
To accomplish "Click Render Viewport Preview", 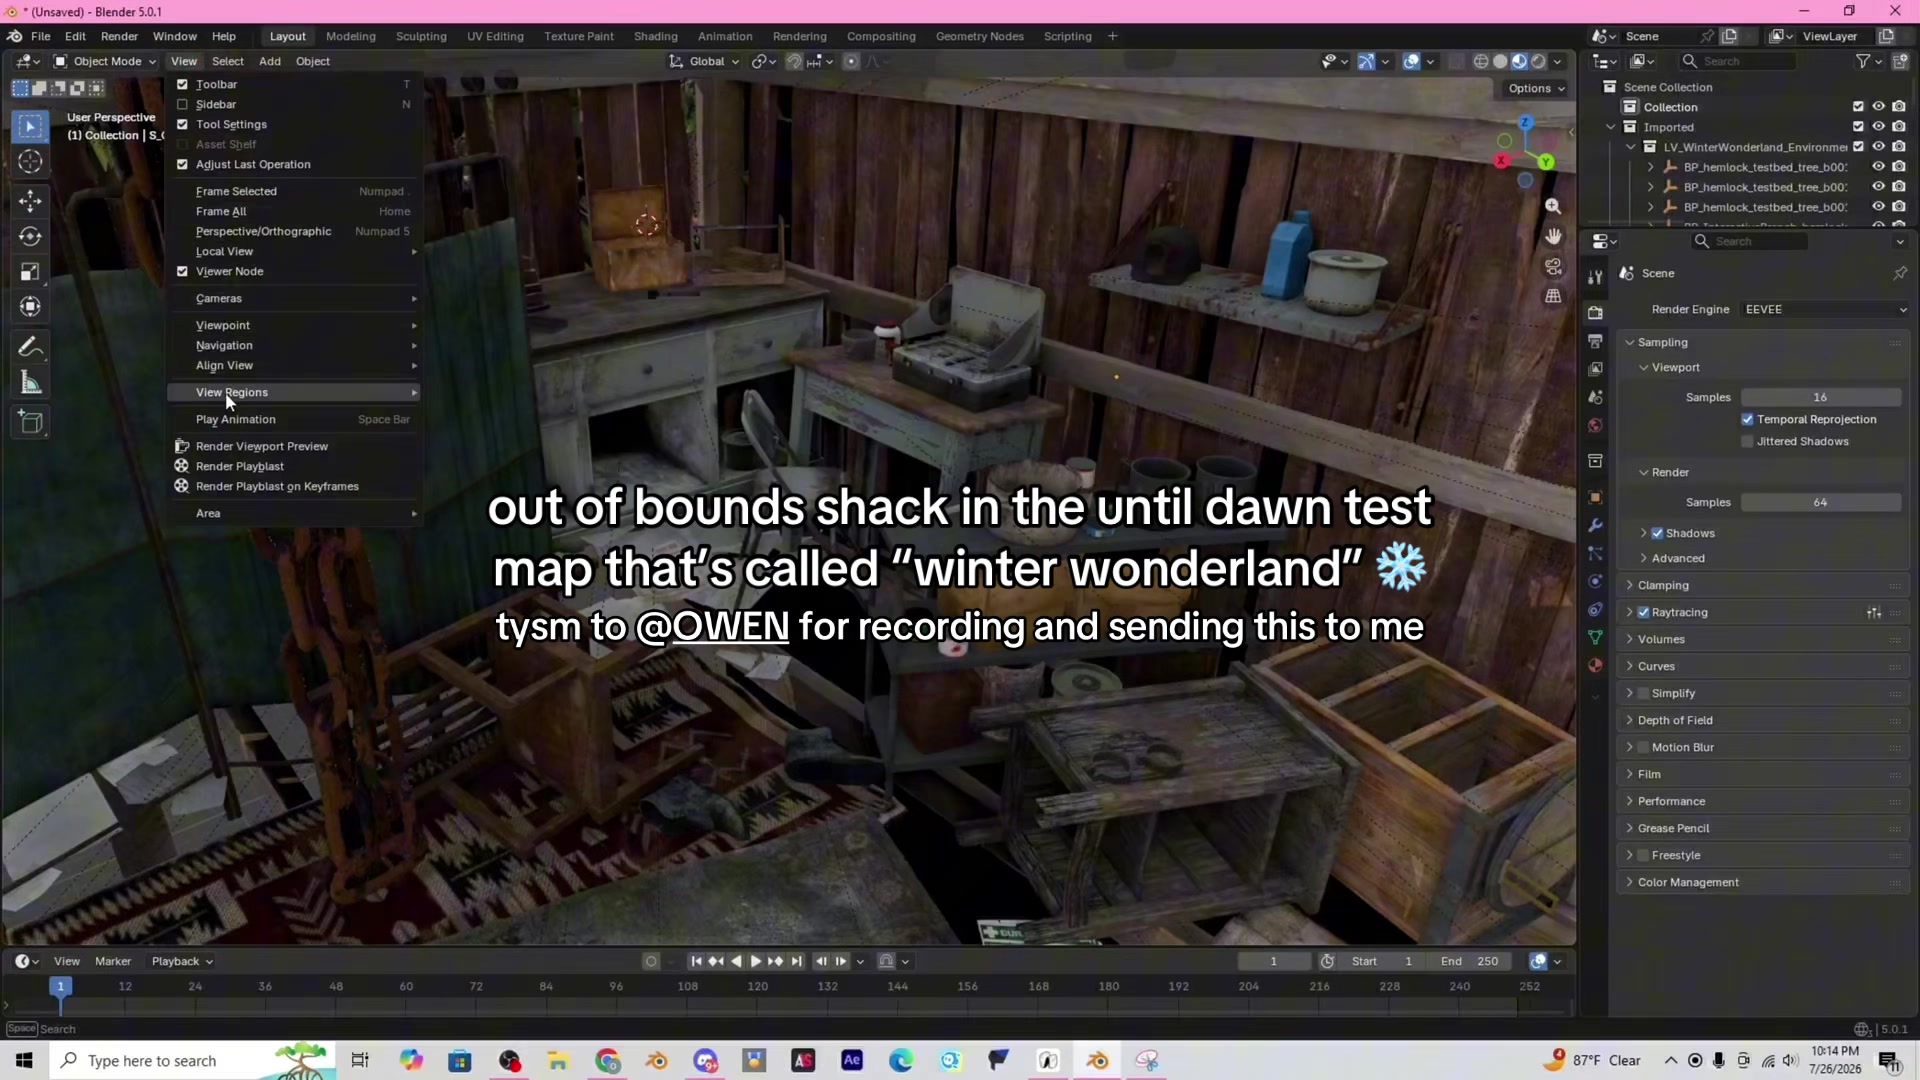I will (294, 447).
